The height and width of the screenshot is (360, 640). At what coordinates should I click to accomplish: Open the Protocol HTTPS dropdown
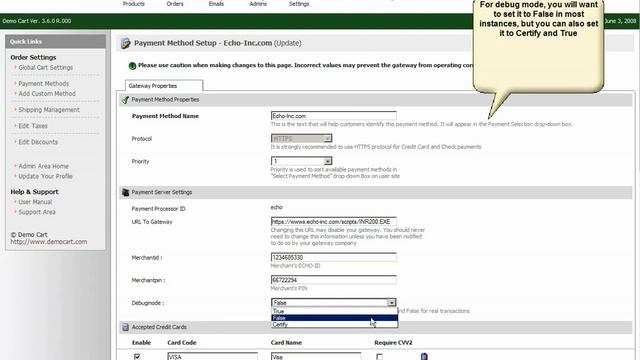[x=301, y=138]
